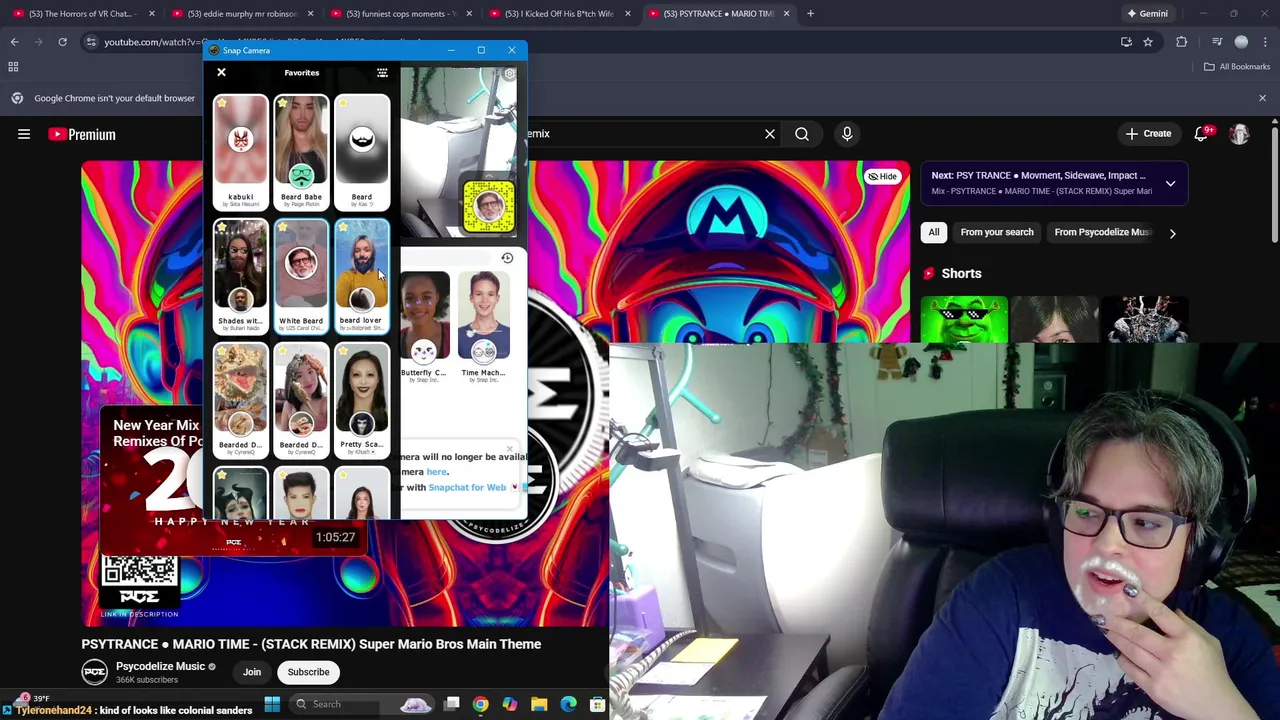Clear the YouTube search box

770,134
